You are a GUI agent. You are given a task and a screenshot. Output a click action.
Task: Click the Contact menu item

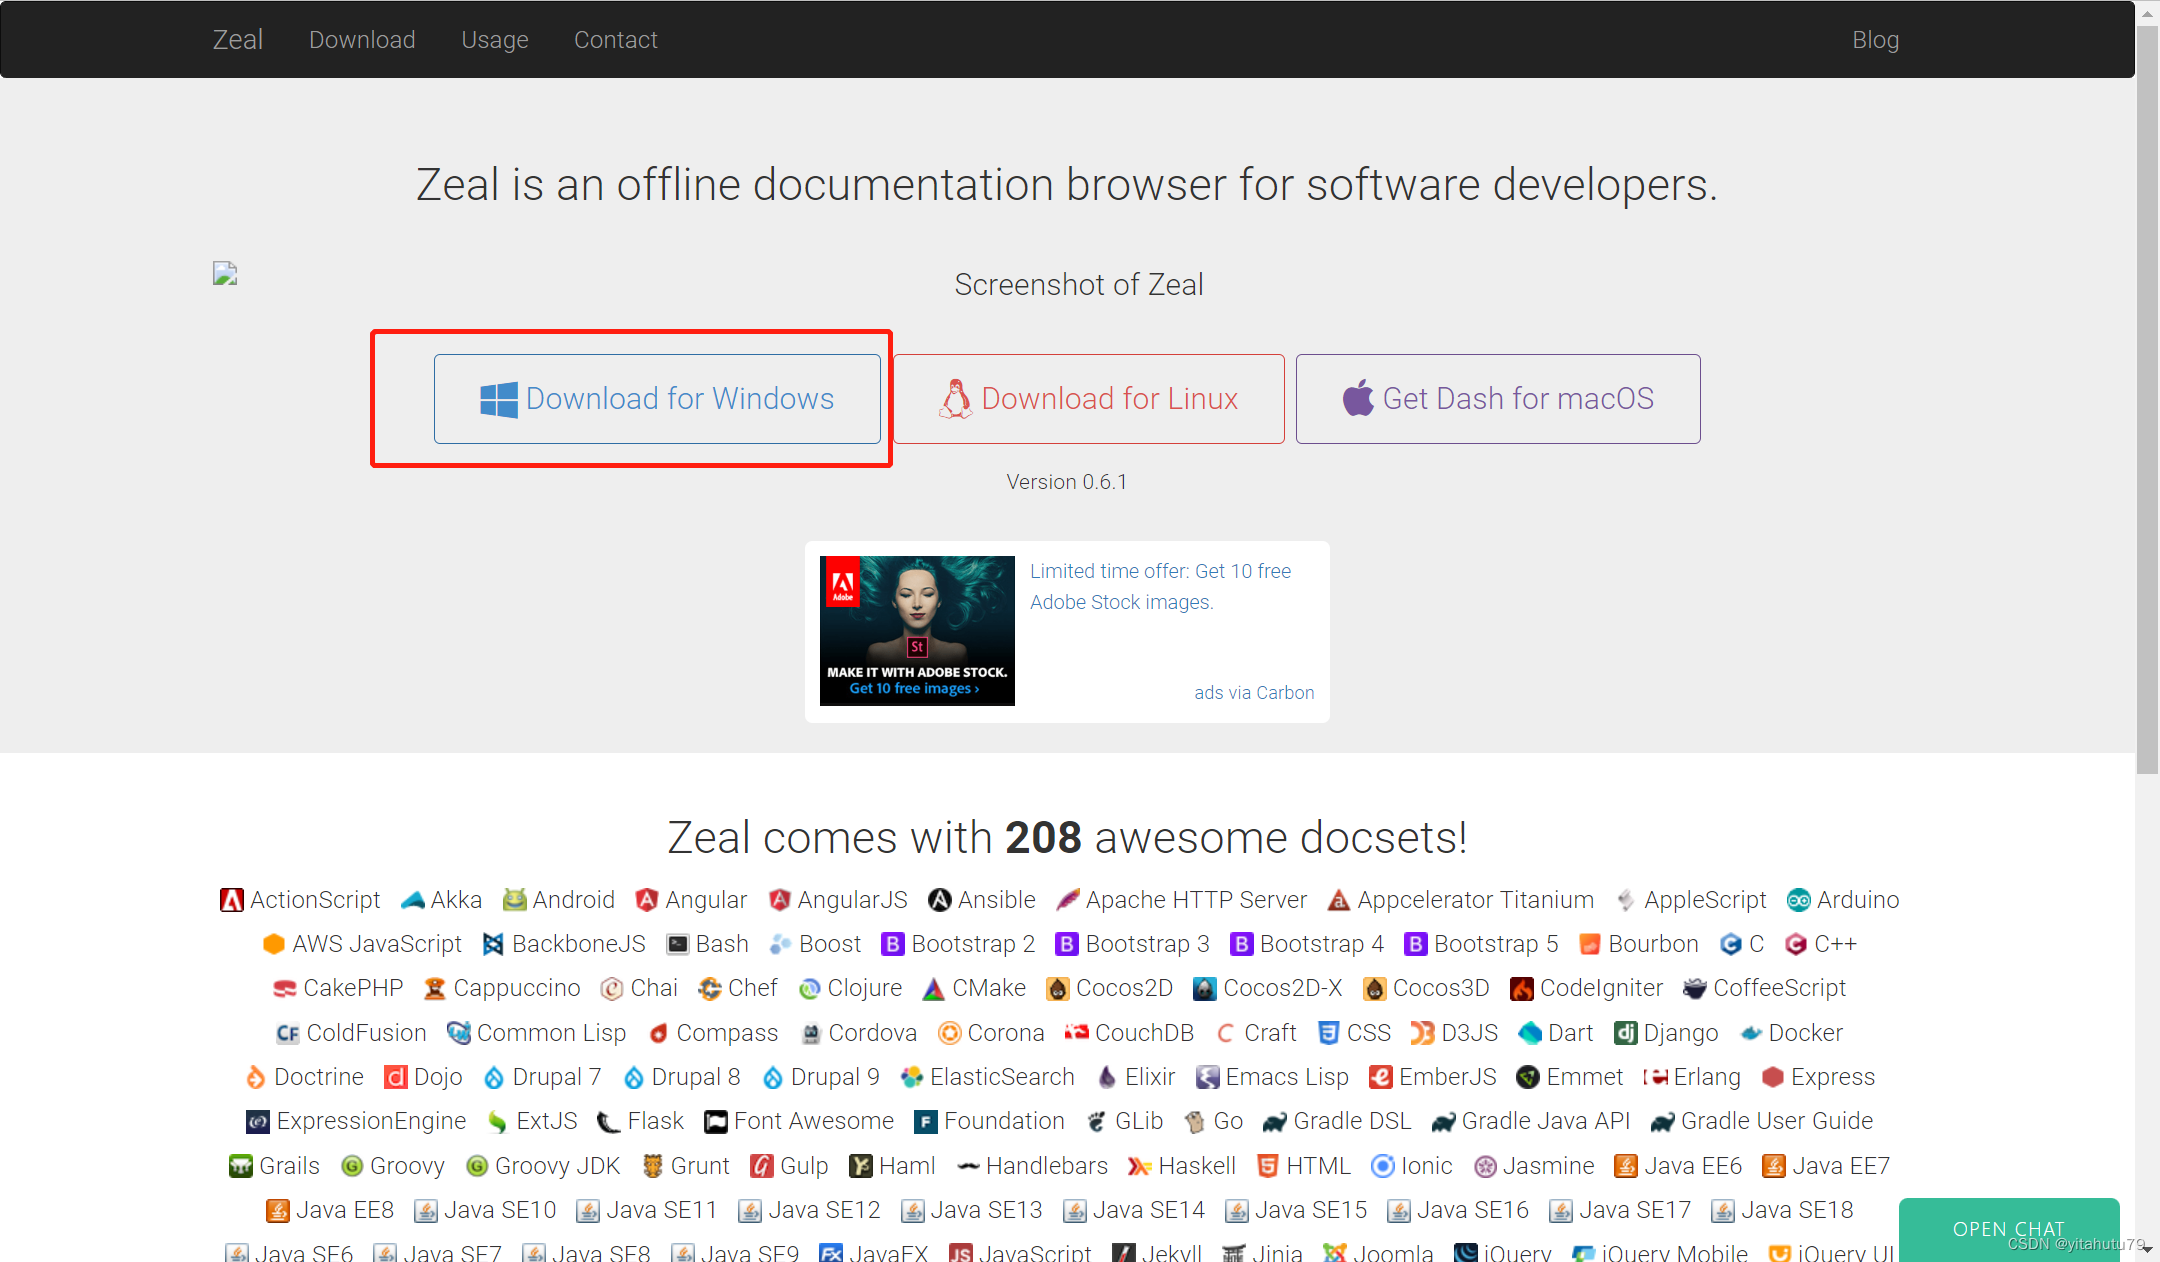pyautogui.click(x=614, y=41)
